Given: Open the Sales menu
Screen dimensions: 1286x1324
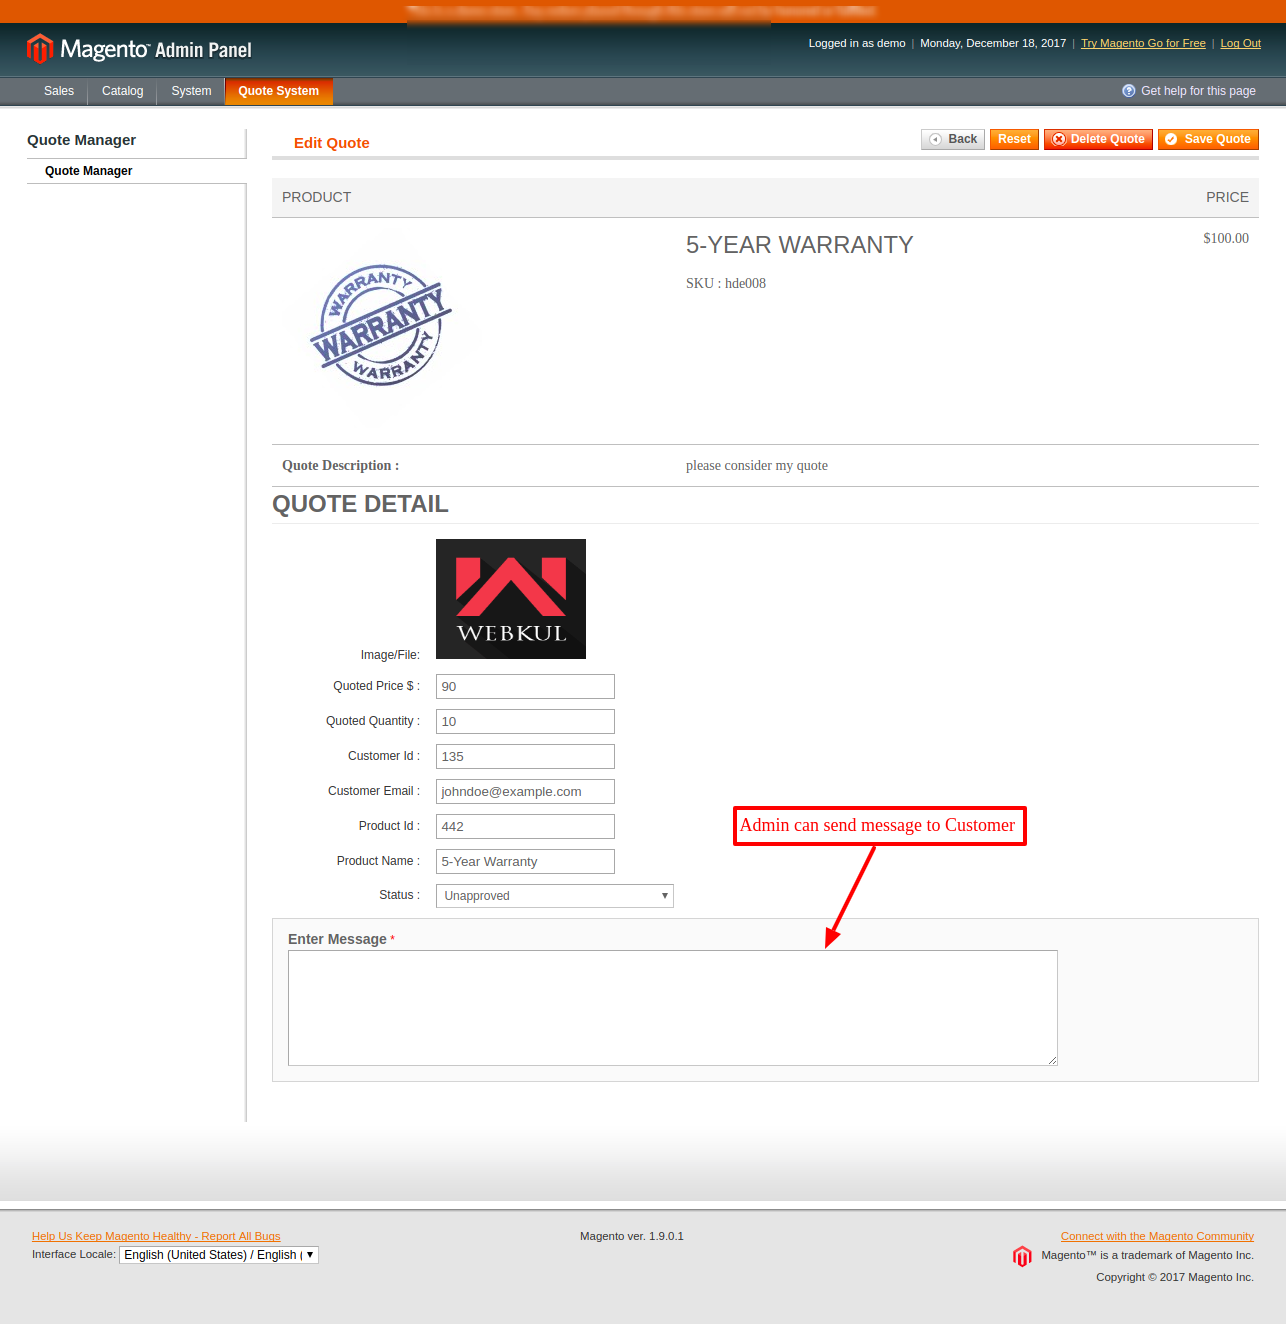Looking at the screenshot, I should click(x=59, y=91).
